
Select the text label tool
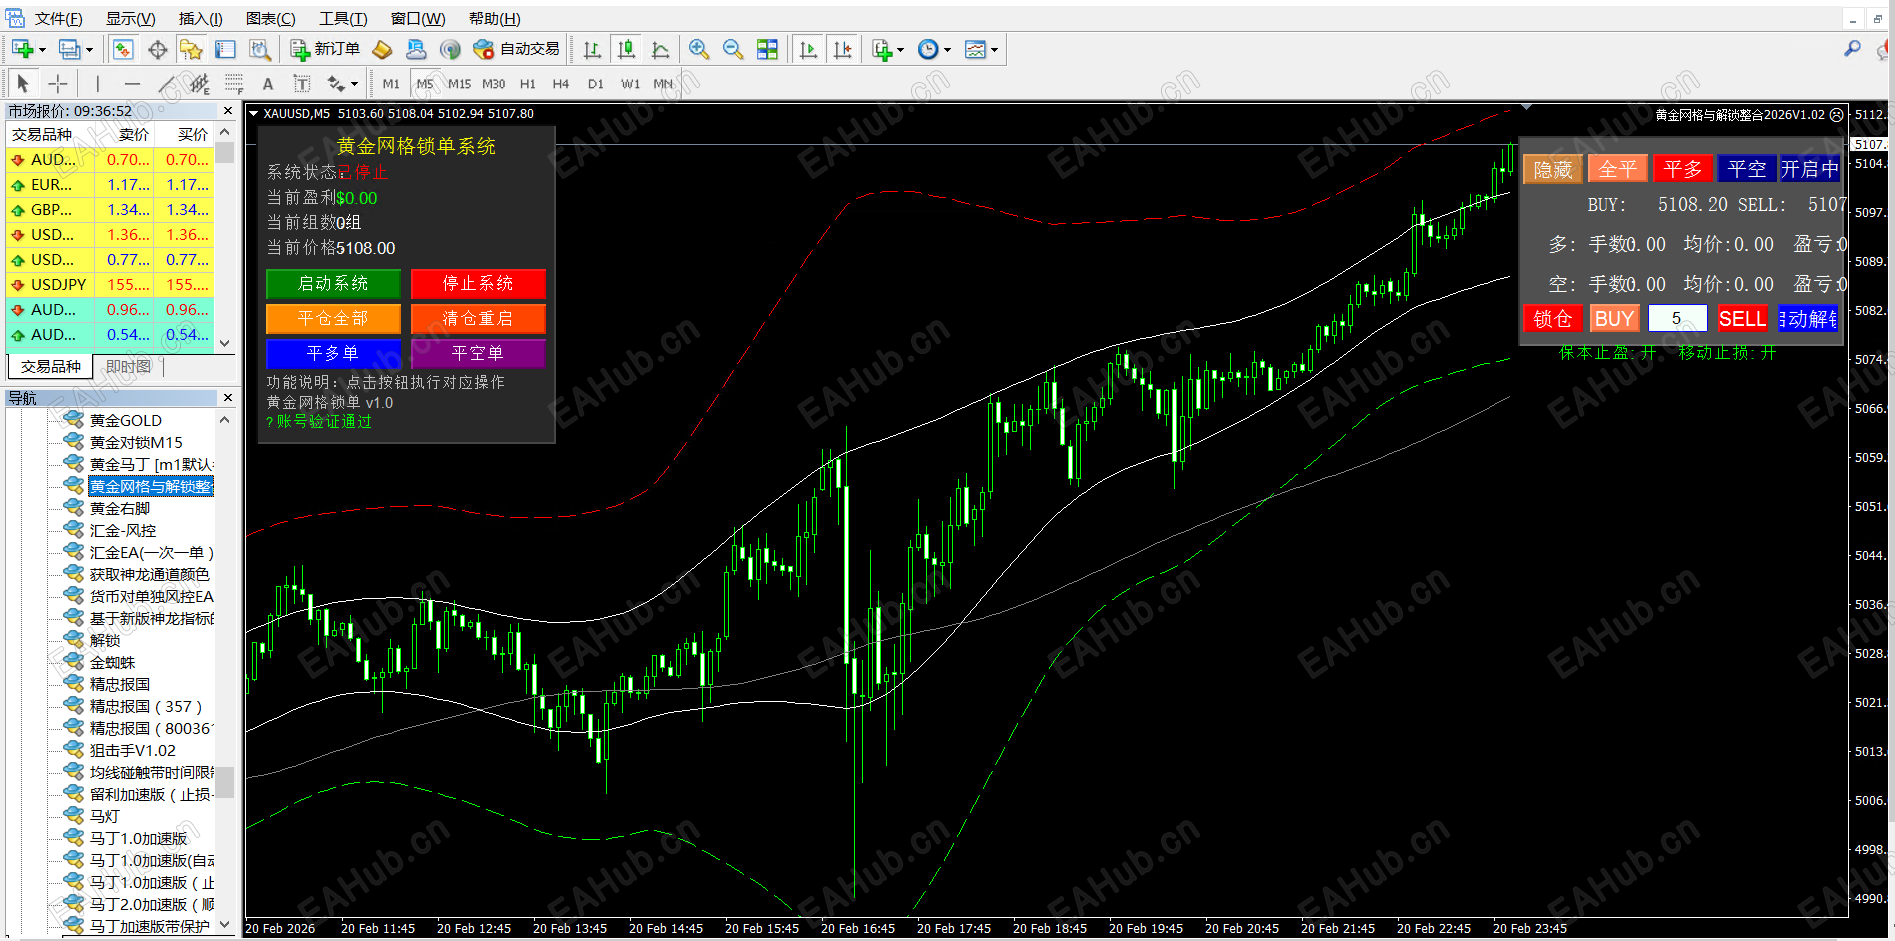click(x=302, y=84)
